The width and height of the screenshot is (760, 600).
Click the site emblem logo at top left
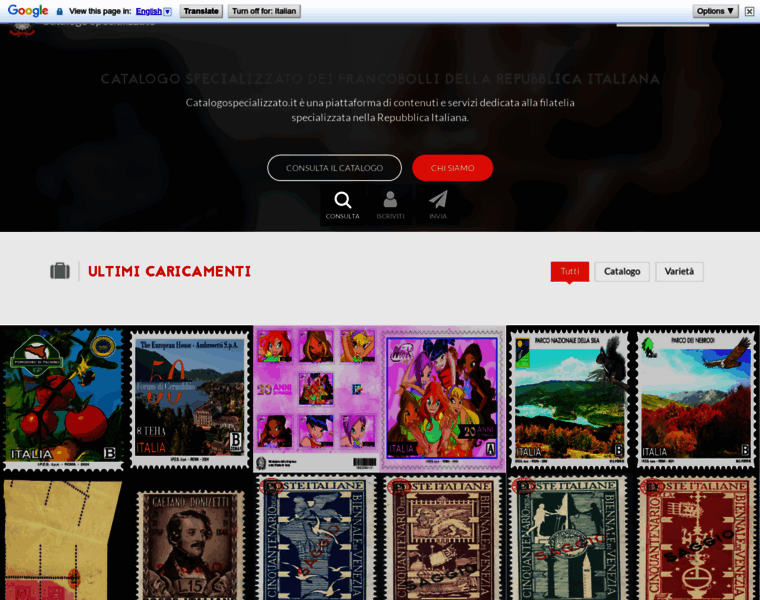(22, 29)
